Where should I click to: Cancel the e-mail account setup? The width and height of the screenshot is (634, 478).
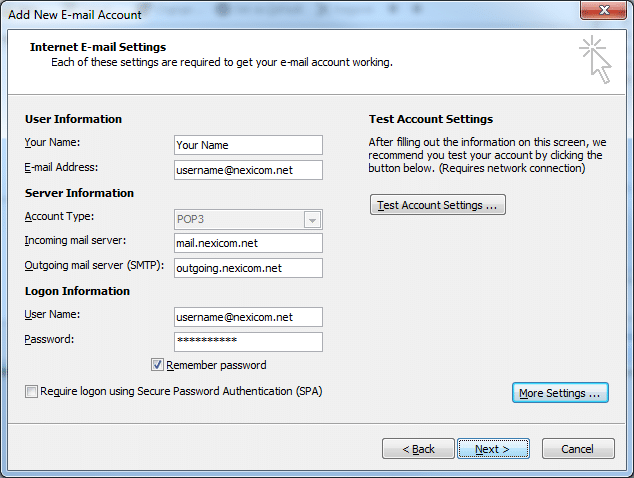coord(578,449)
